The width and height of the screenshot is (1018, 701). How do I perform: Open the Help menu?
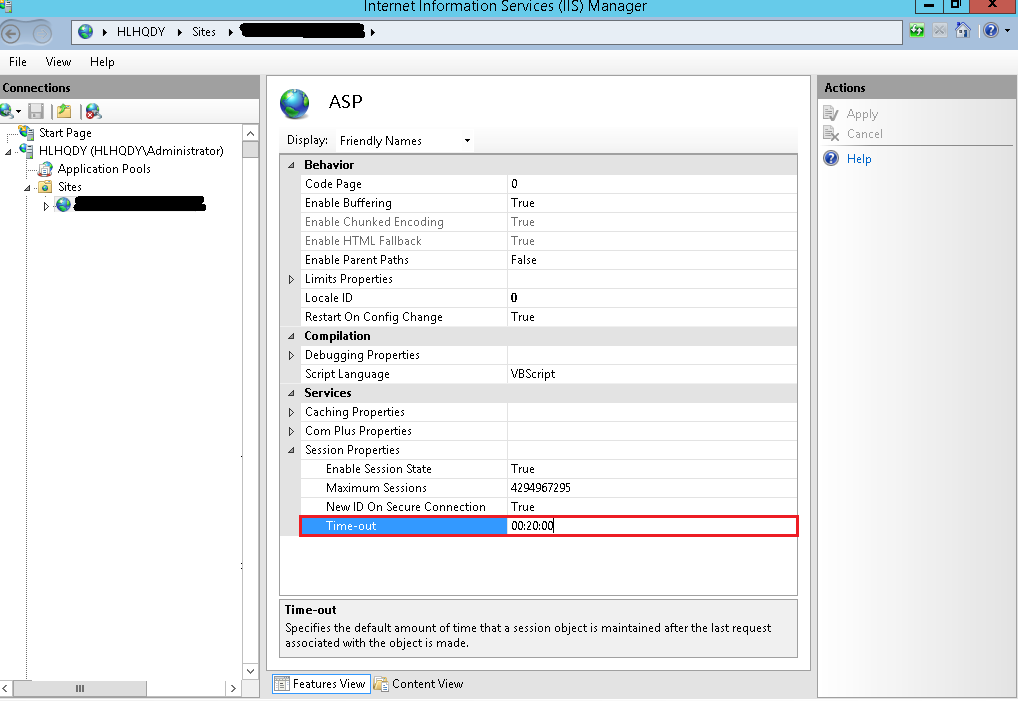click(102, 62)
